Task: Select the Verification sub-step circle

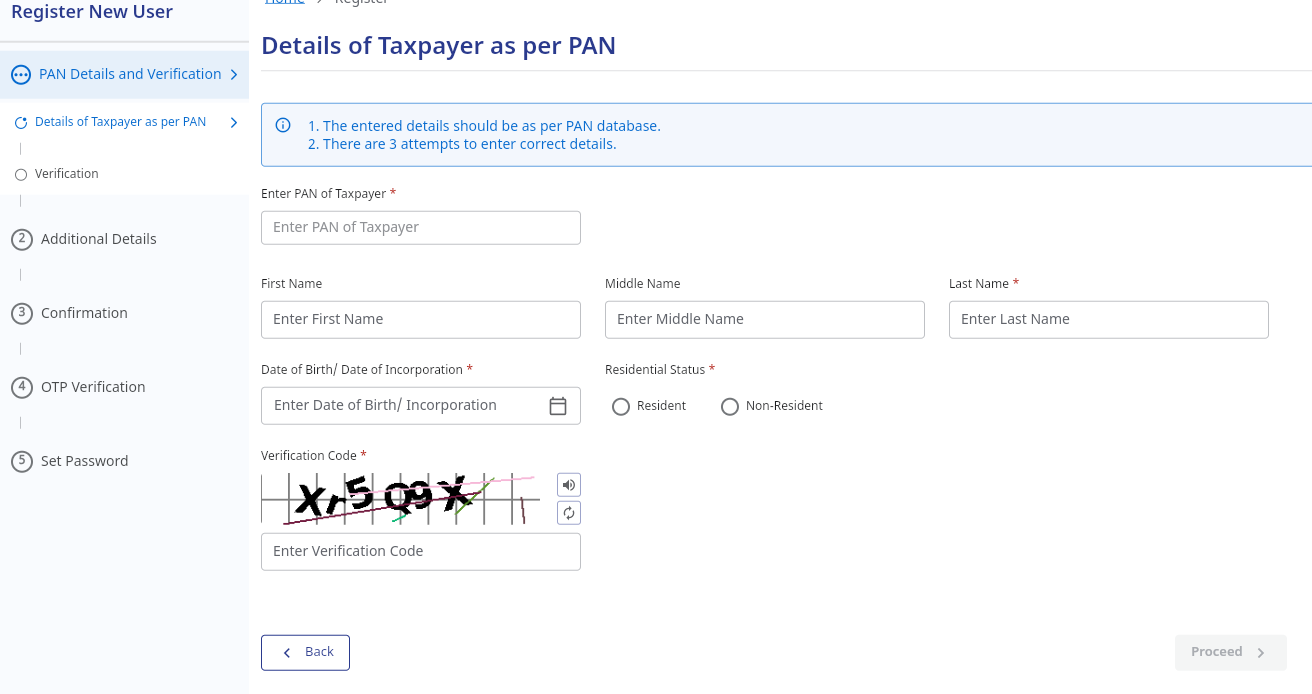Action: click(x=21, y=174)
